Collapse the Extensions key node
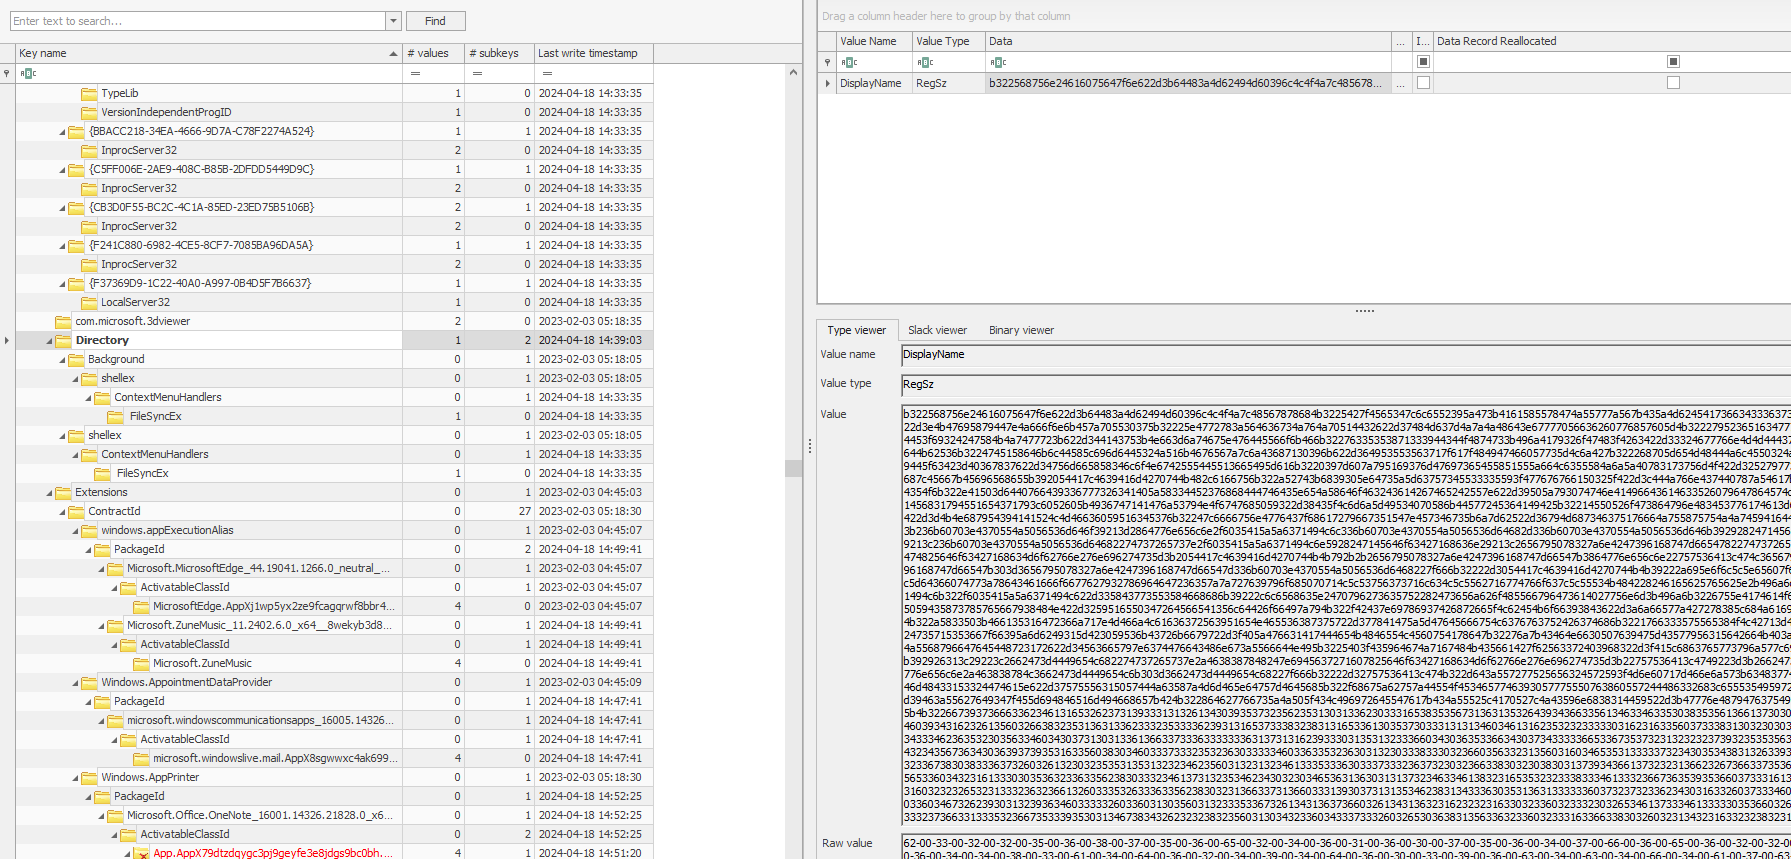Screen dimensions: 1791x859 click(50, 493)
